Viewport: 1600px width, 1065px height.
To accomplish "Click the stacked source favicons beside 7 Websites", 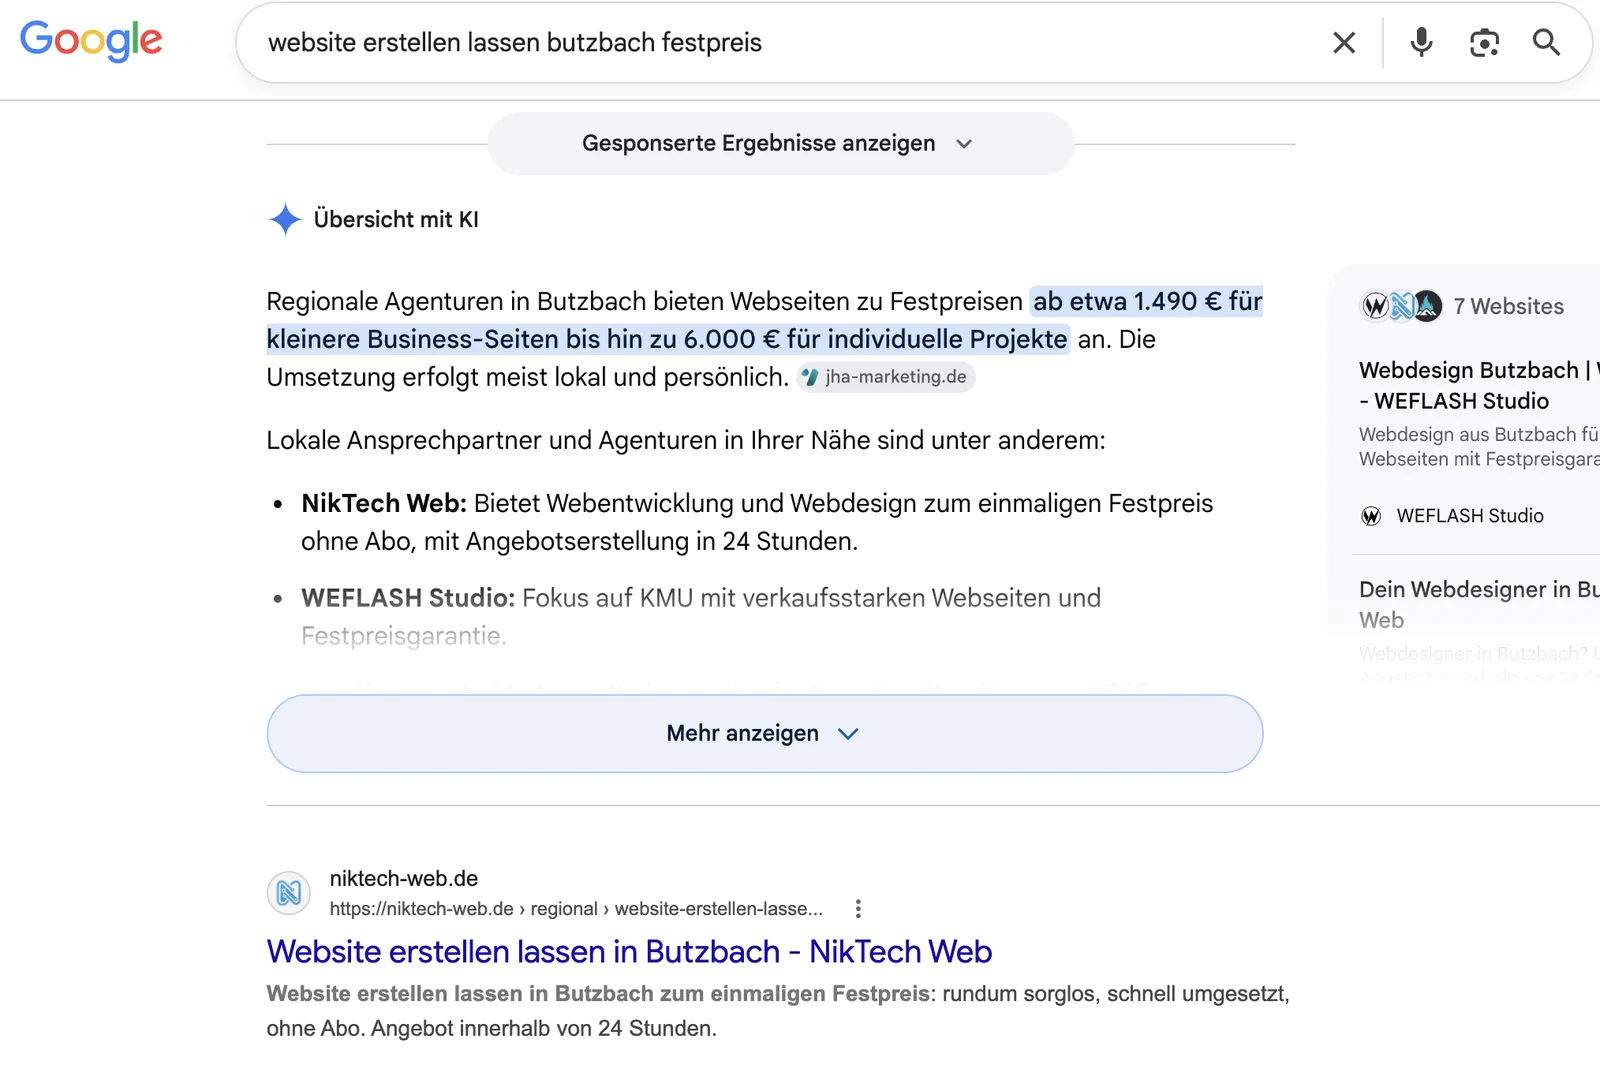I will tap(1401, 306).
